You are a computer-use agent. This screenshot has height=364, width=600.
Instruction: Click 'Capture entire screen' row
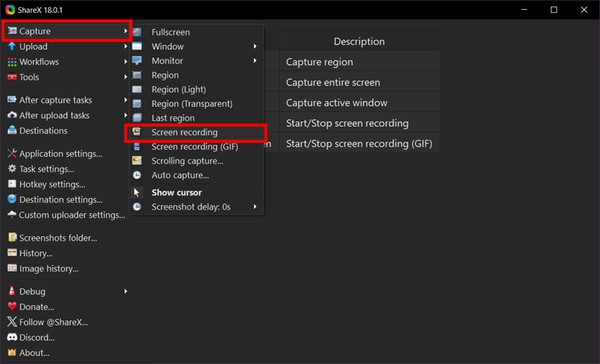point(359,82)
